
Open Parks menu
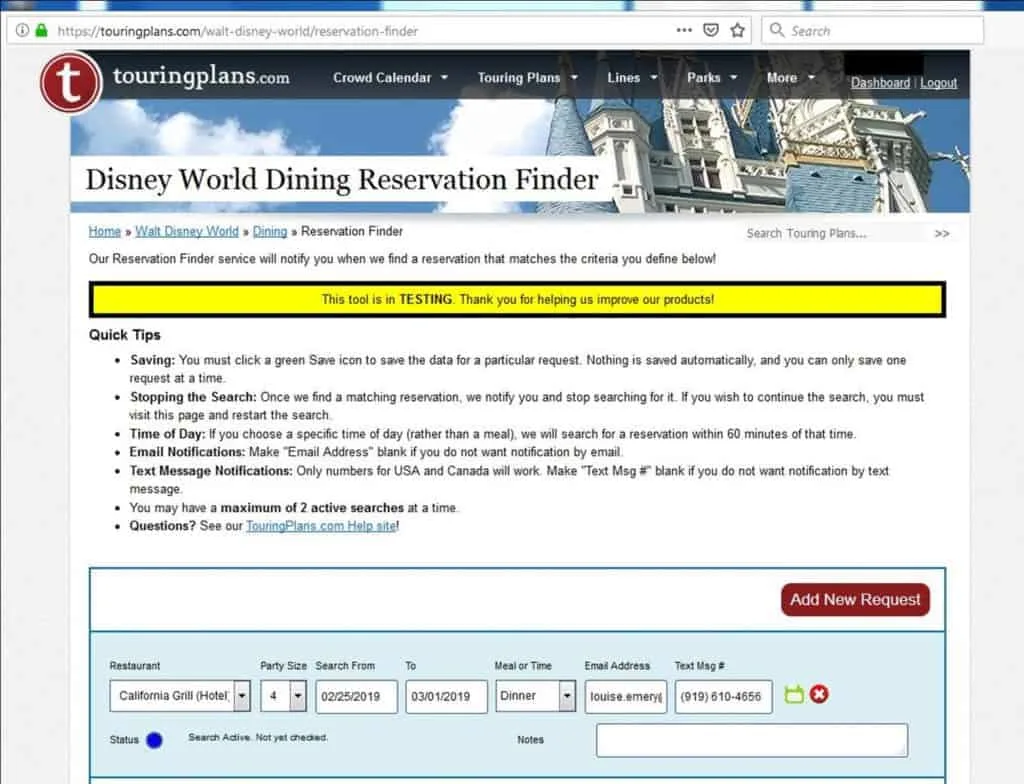[x=712, y=78]
